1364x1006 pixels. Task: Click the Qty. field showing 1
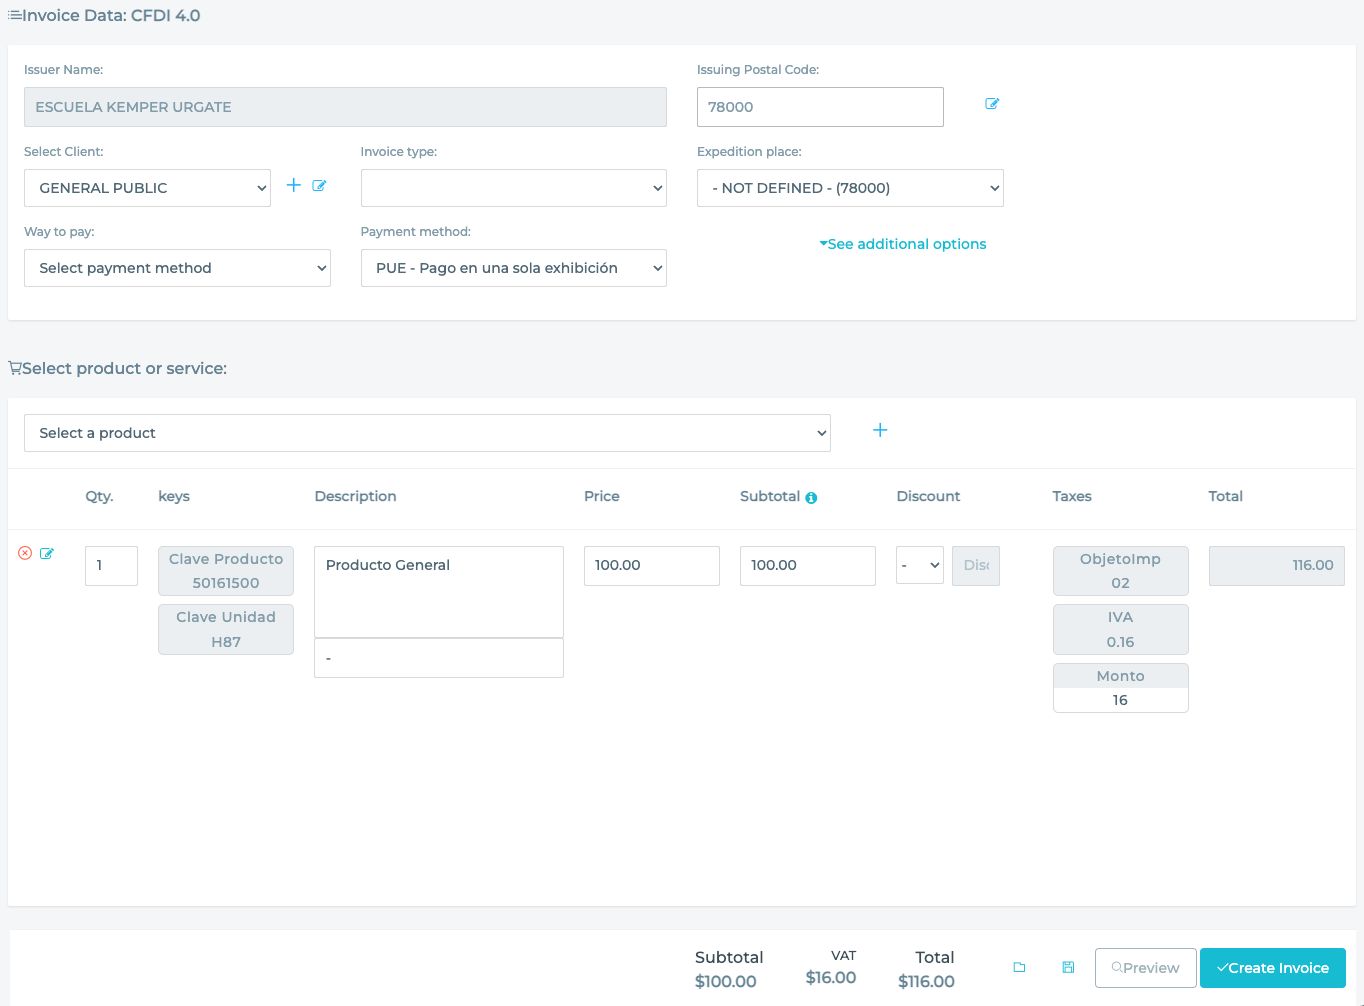click(x=111, y=566)
